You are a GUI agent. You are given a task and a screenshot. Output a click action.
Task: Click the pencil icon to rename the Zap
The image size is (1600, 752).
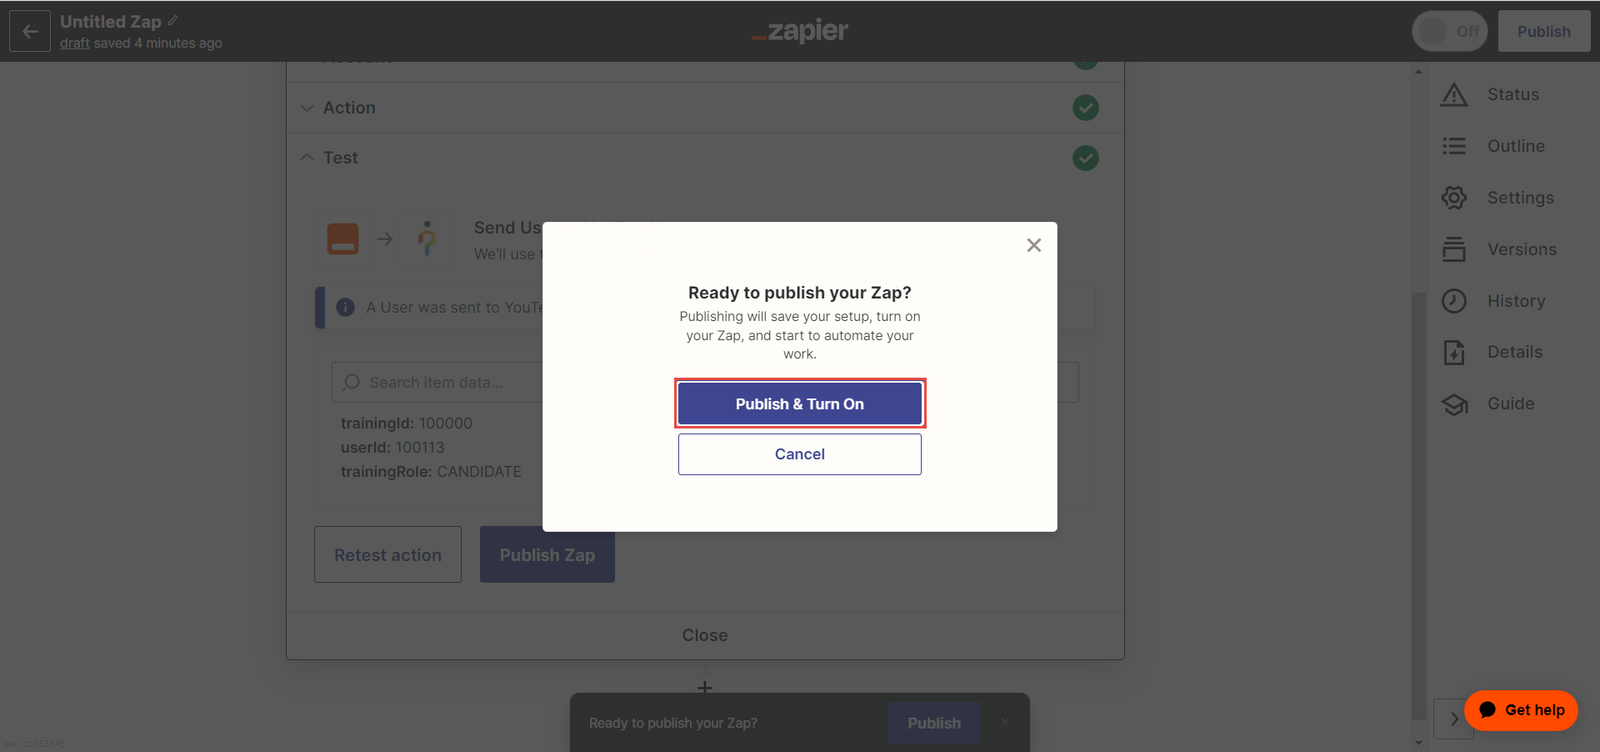173,20
